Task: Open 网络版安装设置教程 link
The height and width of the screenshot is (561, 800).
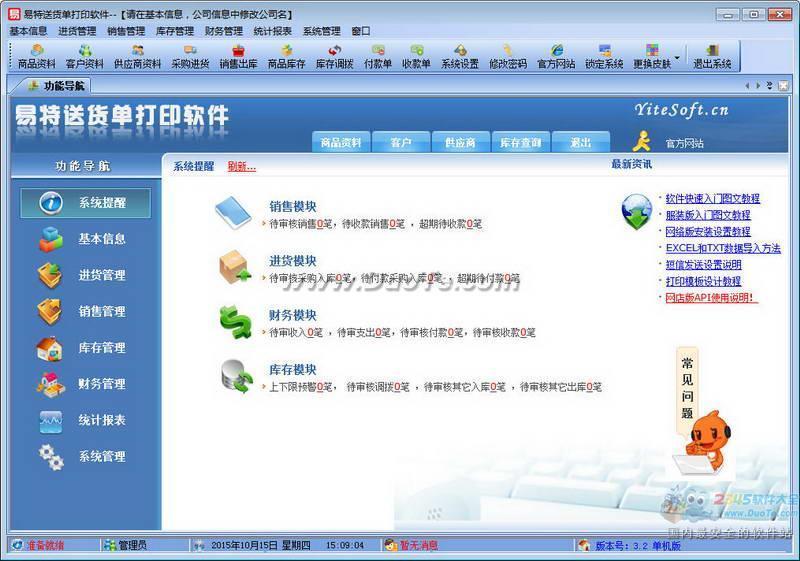Action: (x=708, y=232)
